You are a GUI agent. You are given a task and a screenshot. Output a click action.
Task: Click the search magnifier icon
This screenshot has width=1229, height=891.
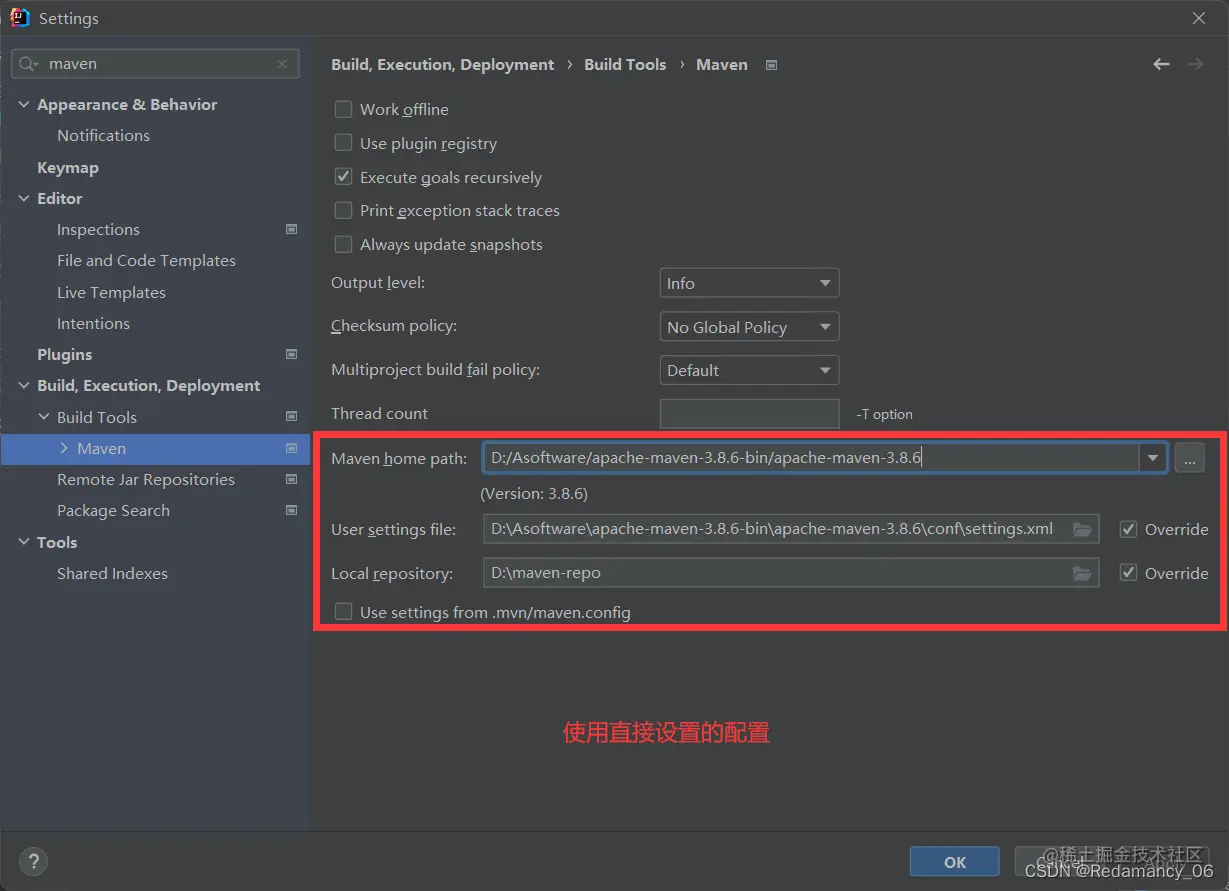29,63
